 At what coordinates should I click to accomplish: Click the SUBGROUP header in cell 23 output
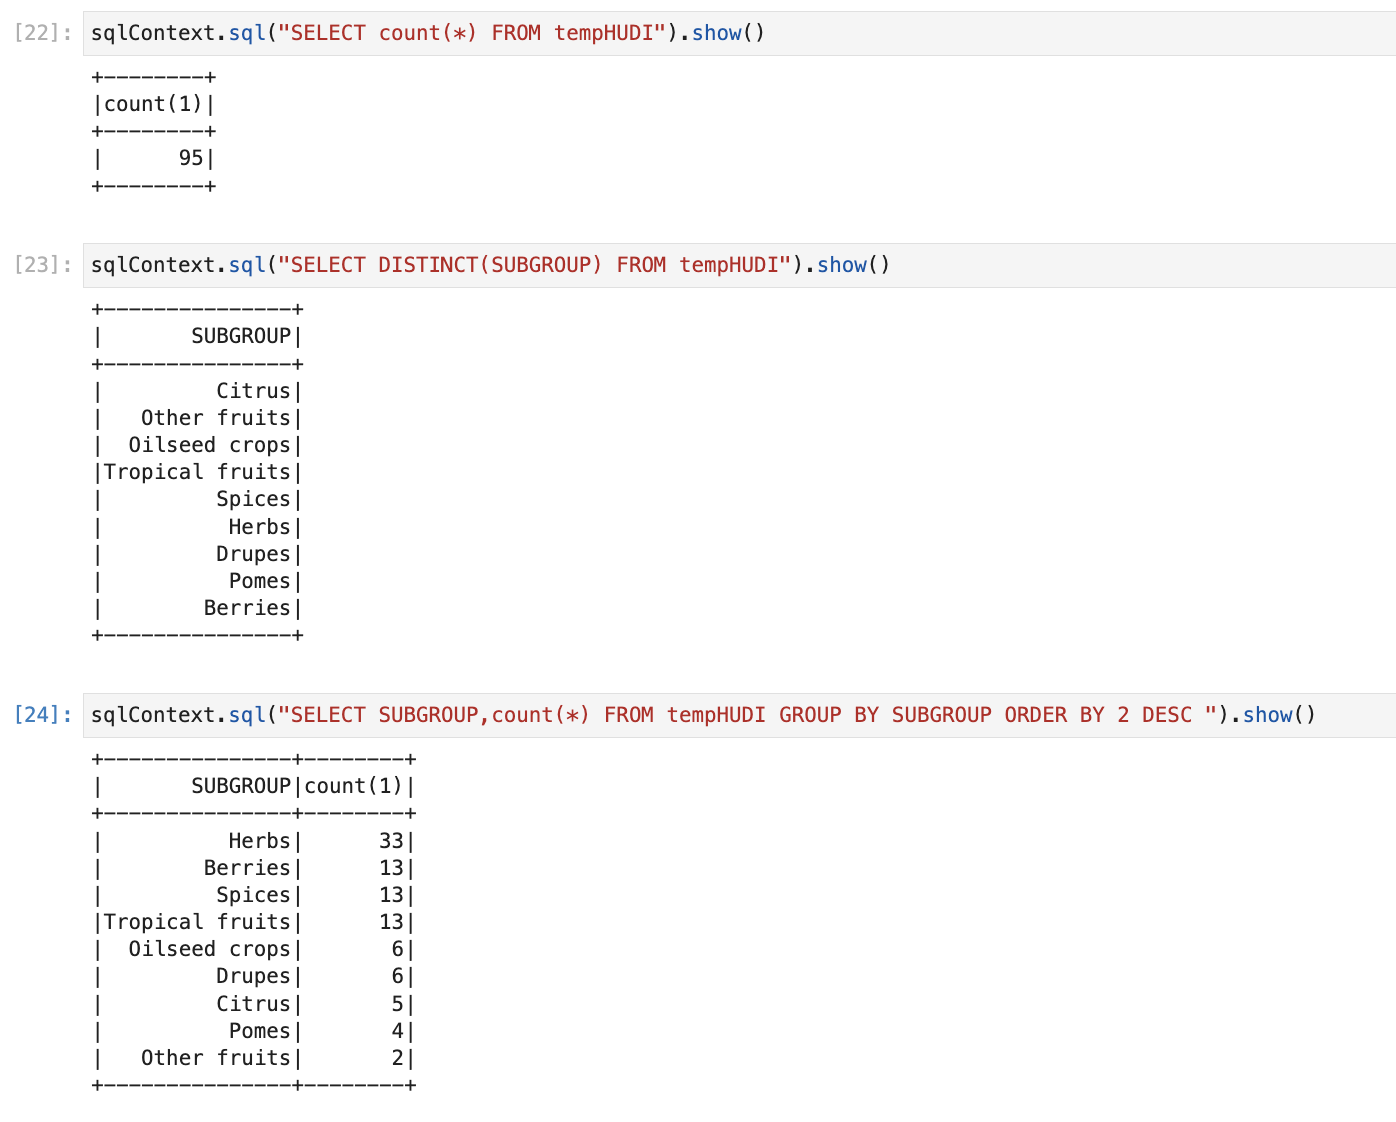240,336
